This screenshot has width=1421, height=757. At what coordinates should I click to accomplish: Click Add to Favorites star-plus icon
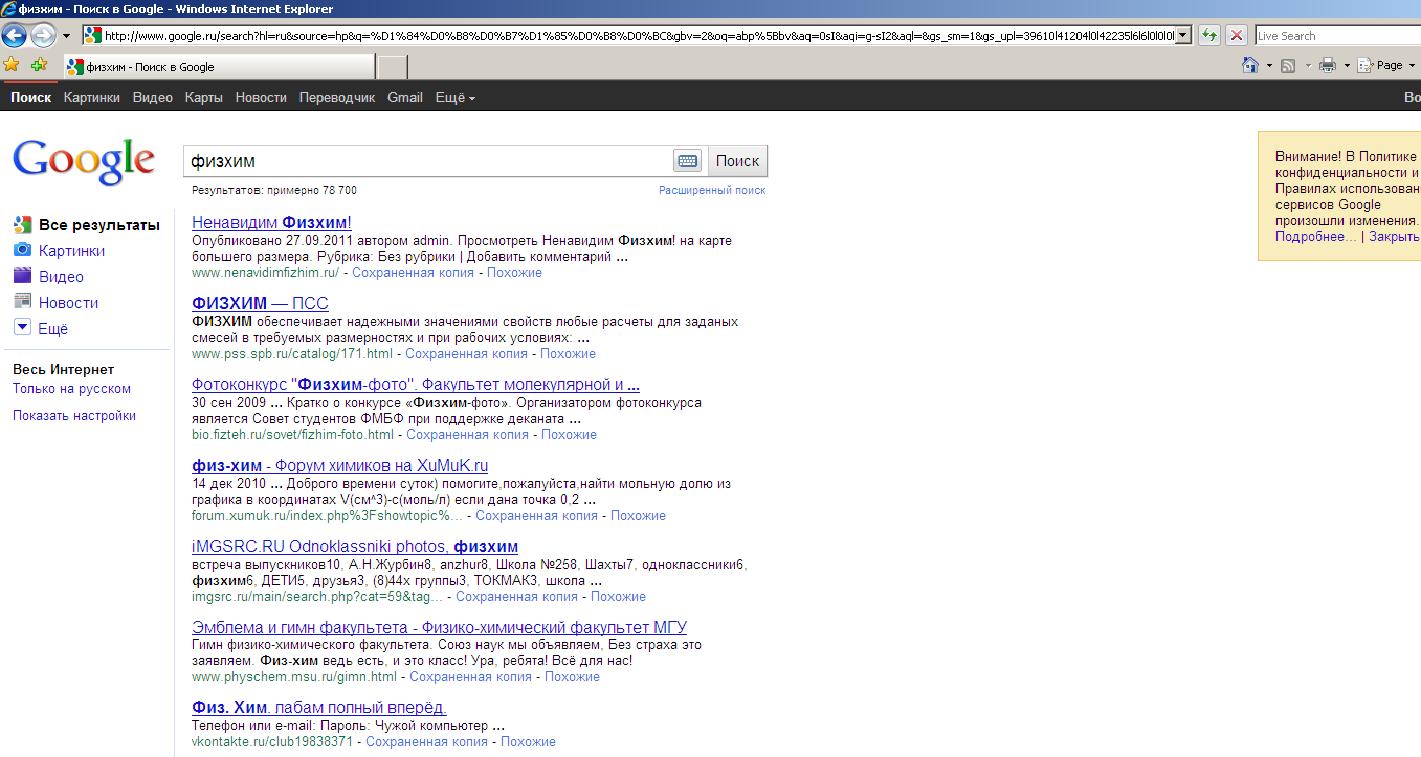click(x=39, y=64)
